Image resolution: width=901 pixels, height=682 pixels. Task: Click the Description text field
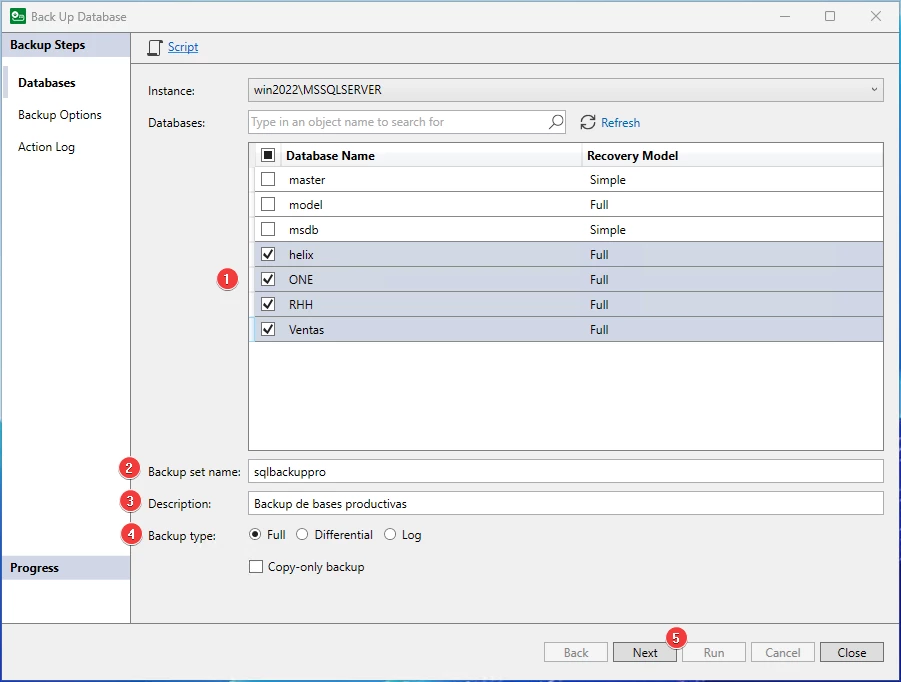pos(565,504)
